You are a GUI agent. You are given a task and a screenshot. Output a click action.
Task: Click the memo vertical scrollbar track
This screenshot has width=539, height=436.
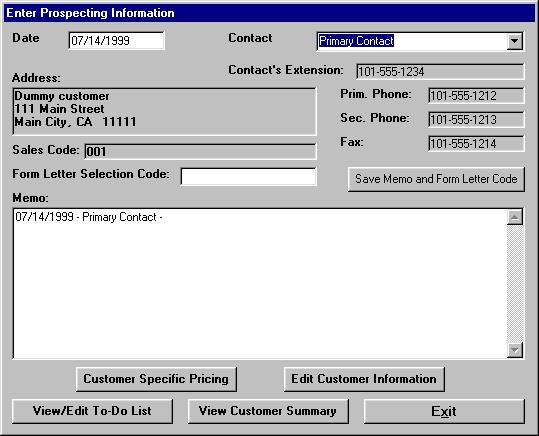515,283
